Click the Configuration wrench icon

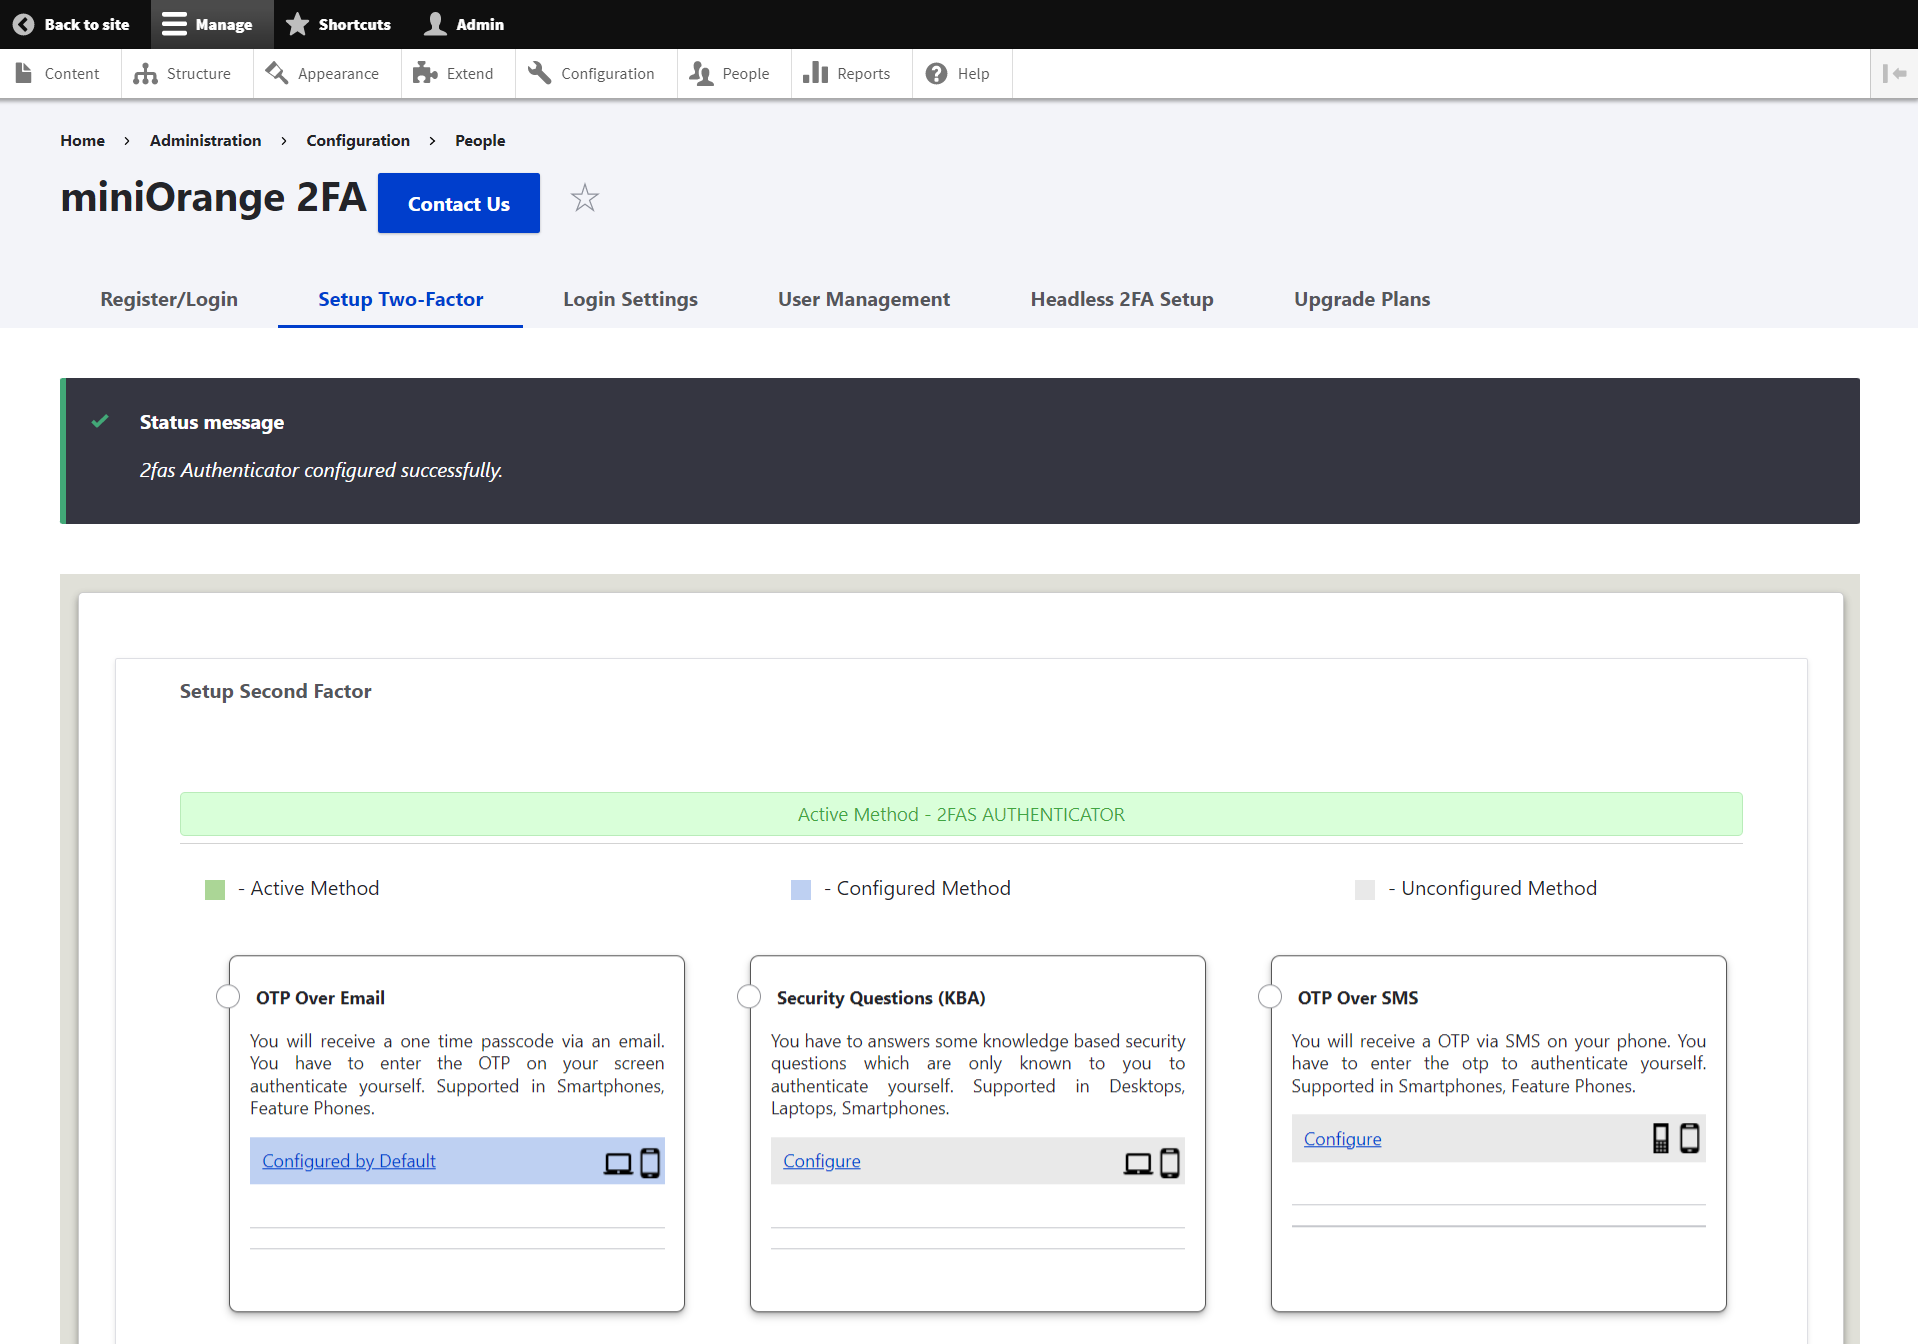click(539, 73)
